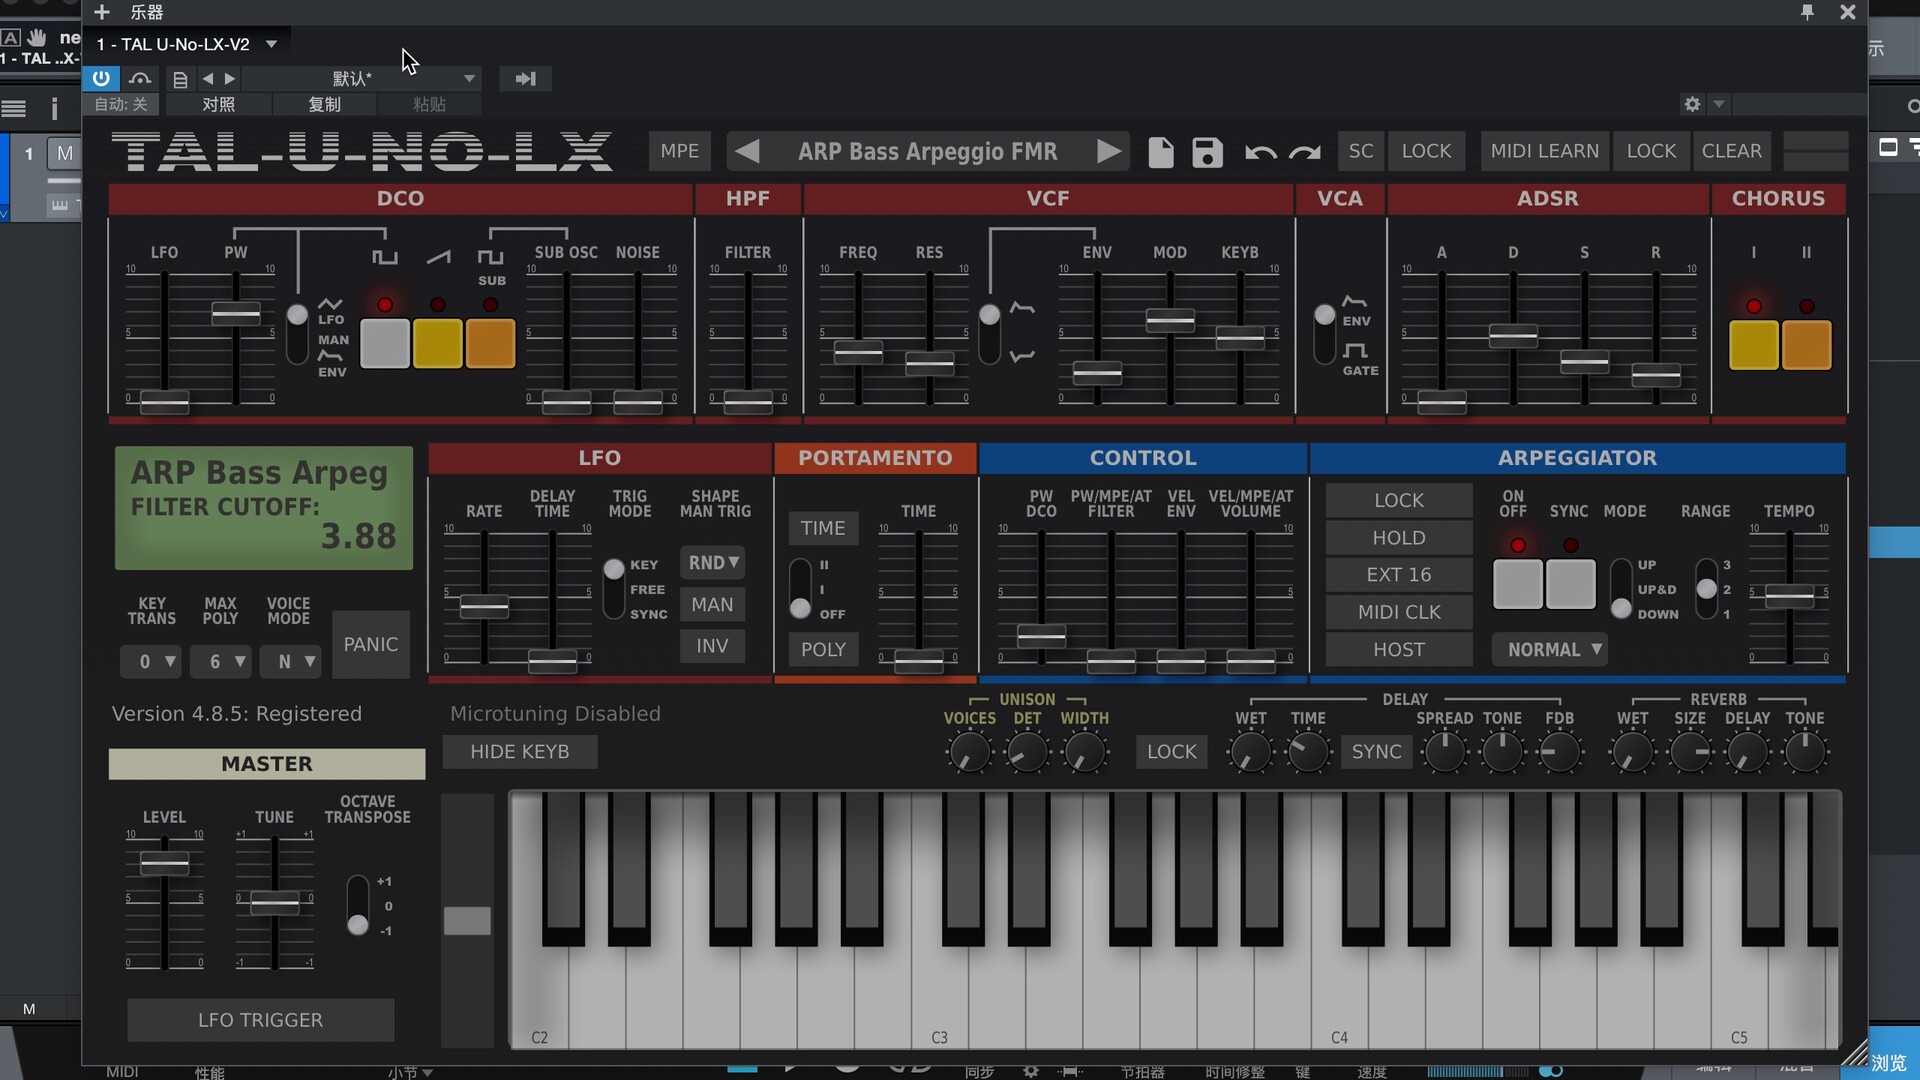Toggle Chorus I yellow button
1920x1080 pixels.
[x=1753, y=345]
